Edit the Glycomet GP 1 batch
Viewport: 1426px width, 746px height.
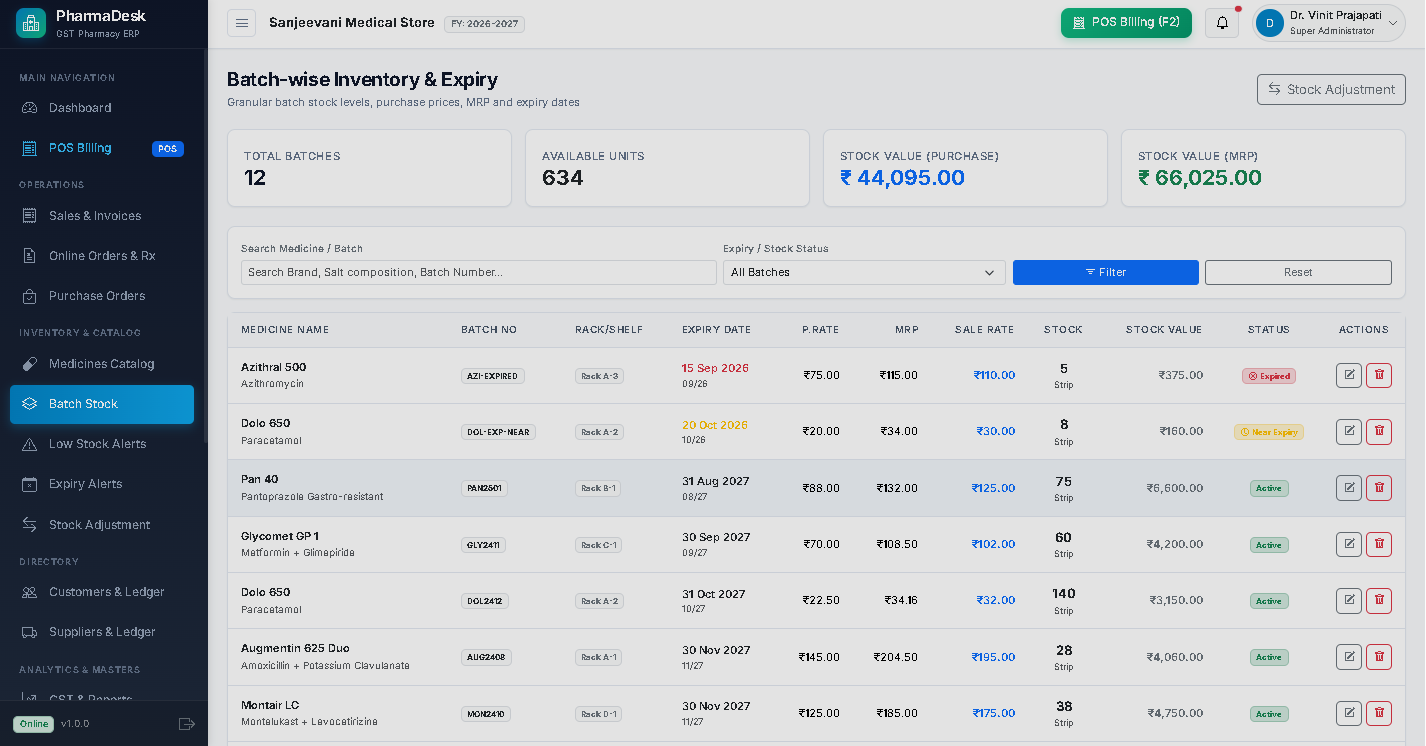pos(1349,544)
